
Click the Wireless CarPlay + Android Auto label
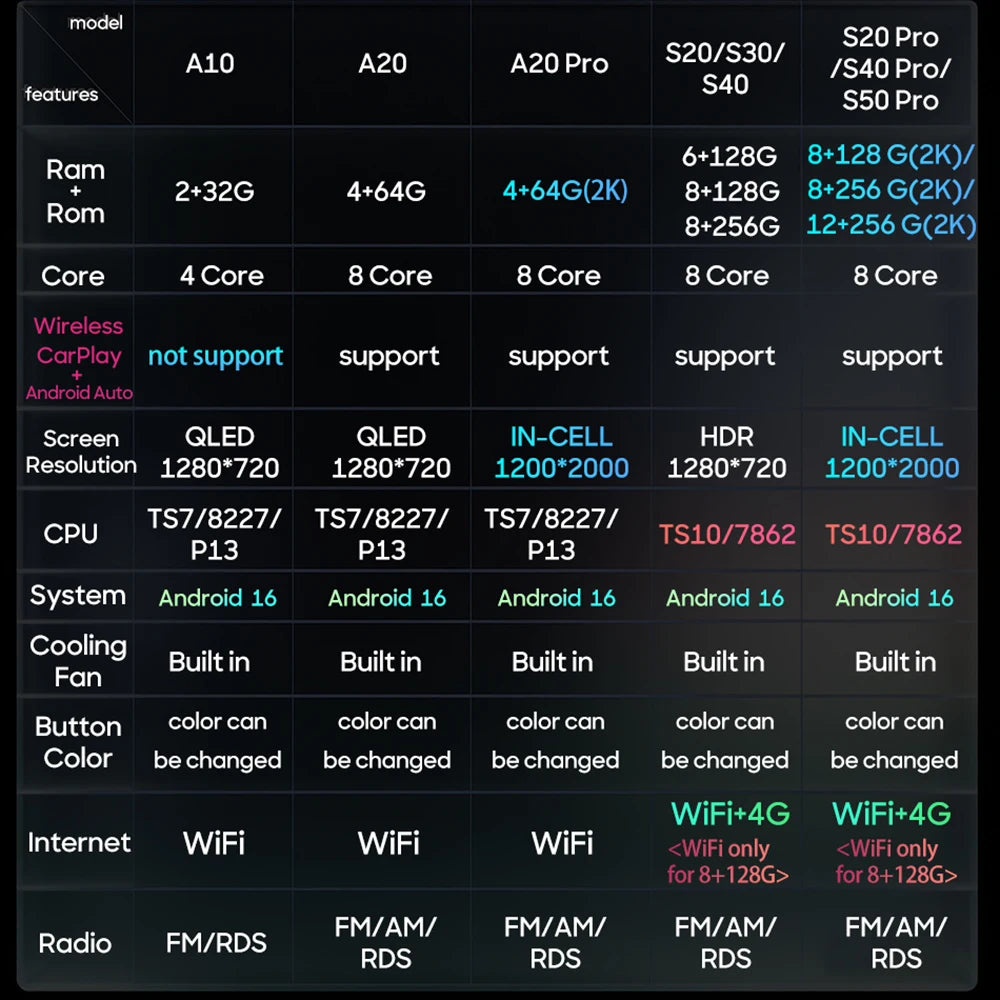click(78, 358)
